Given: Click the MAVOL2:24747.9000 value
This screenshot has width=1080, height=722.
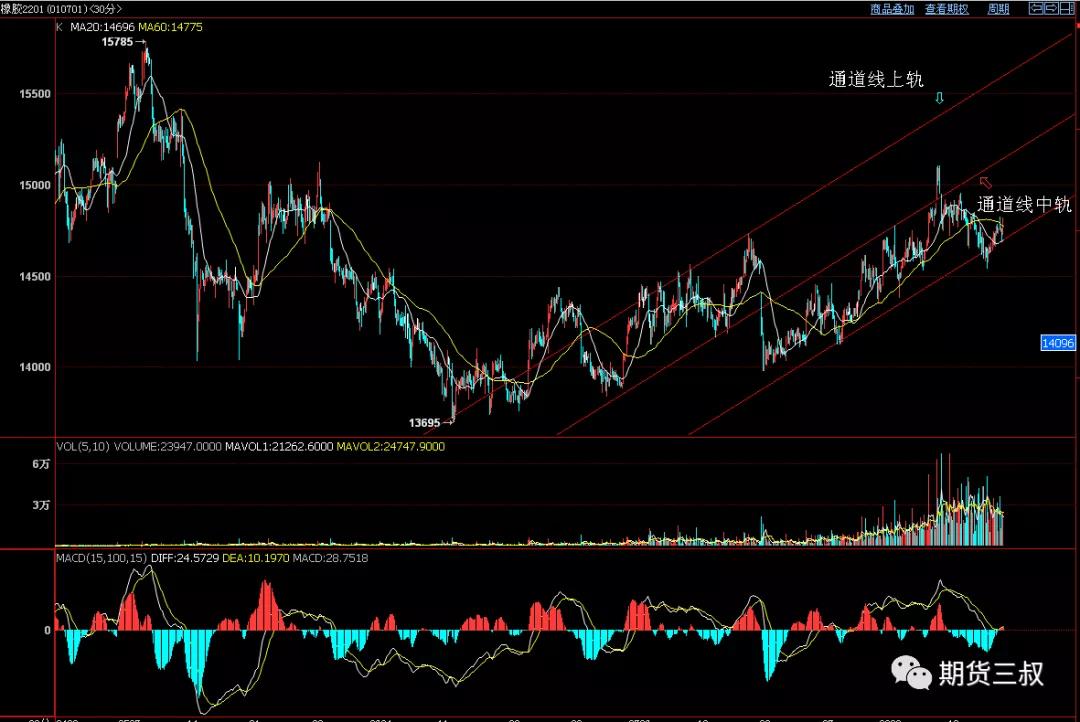Looking at the screenshot, I should (391, 446).
